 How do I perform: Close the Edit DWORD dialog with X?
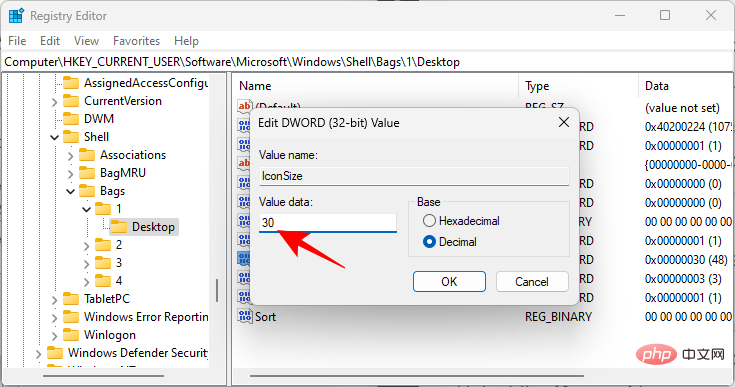(x=564, y=122)
